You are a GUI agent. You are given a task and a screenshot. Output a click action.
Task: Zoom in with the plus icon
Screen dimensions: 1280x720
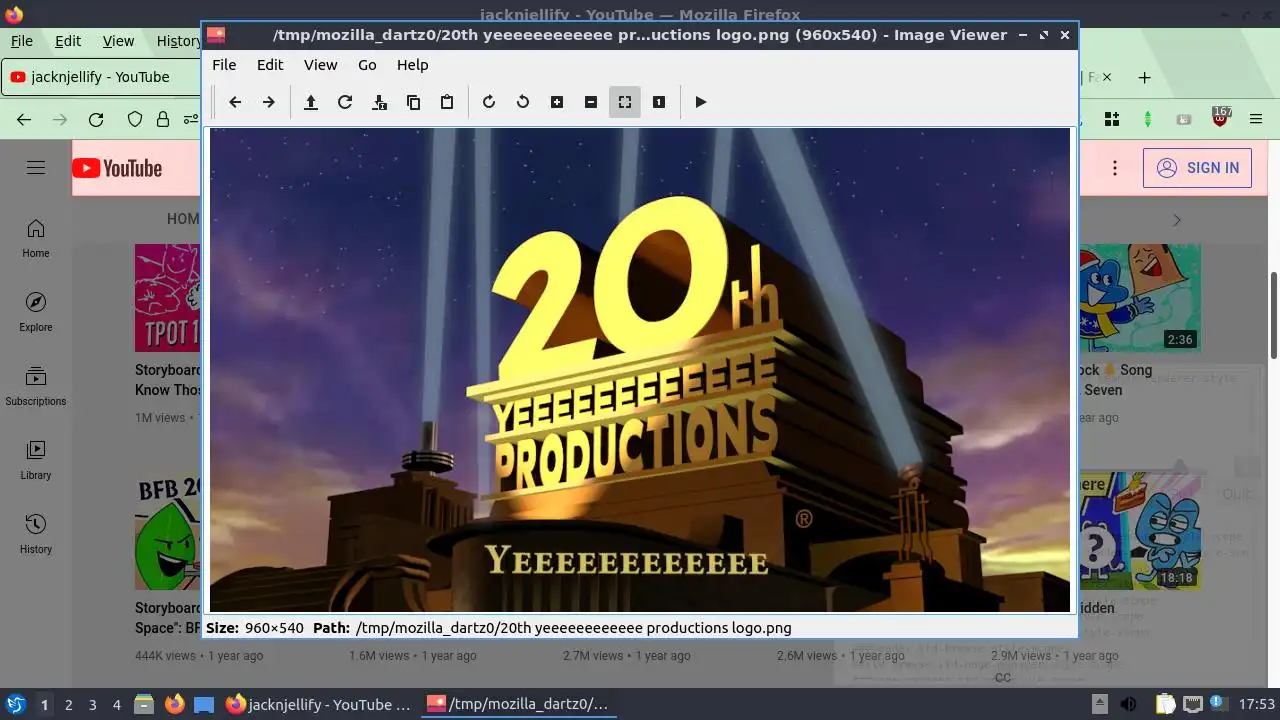click(557, 102)
